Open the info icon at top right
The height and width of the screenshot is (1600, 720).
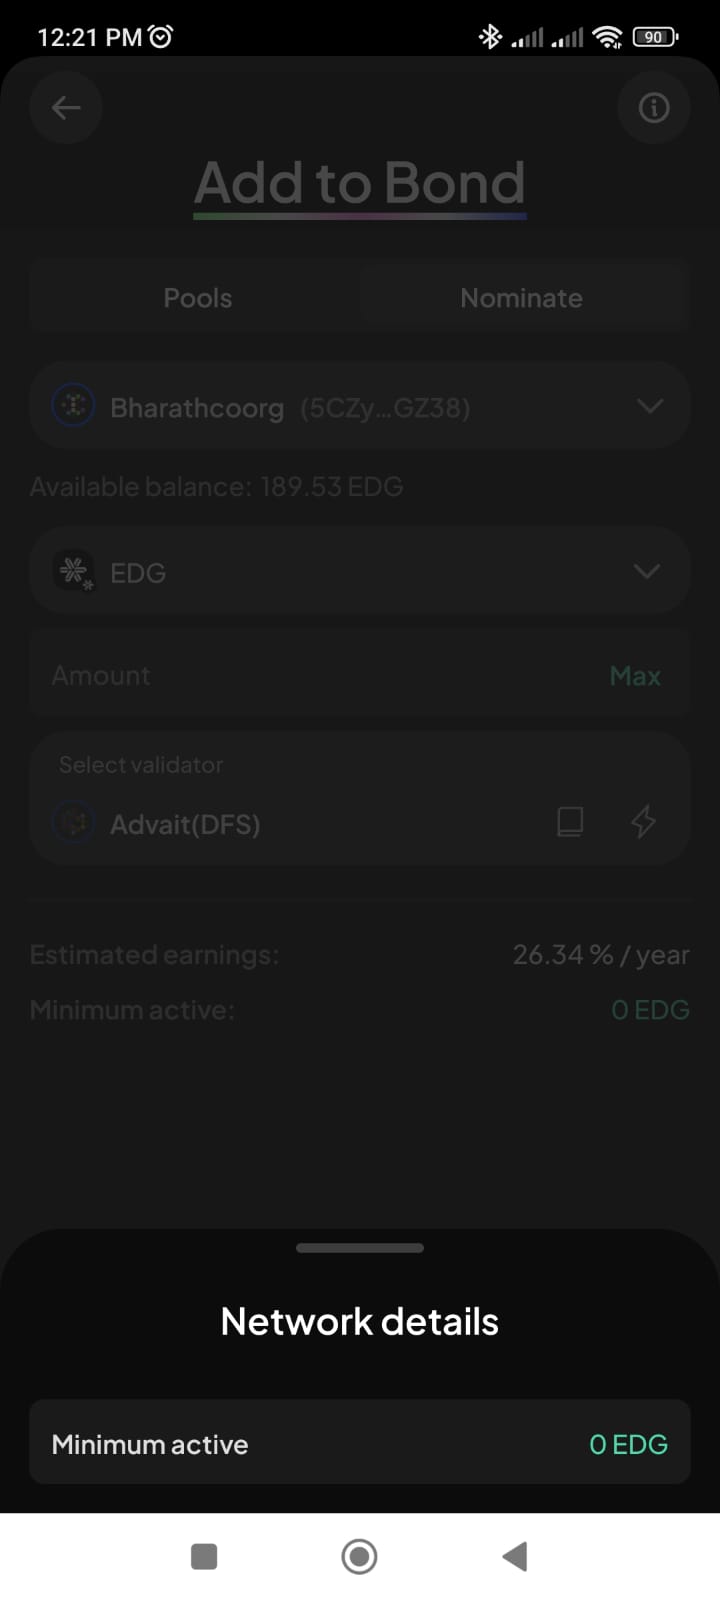tap(654, 107)
